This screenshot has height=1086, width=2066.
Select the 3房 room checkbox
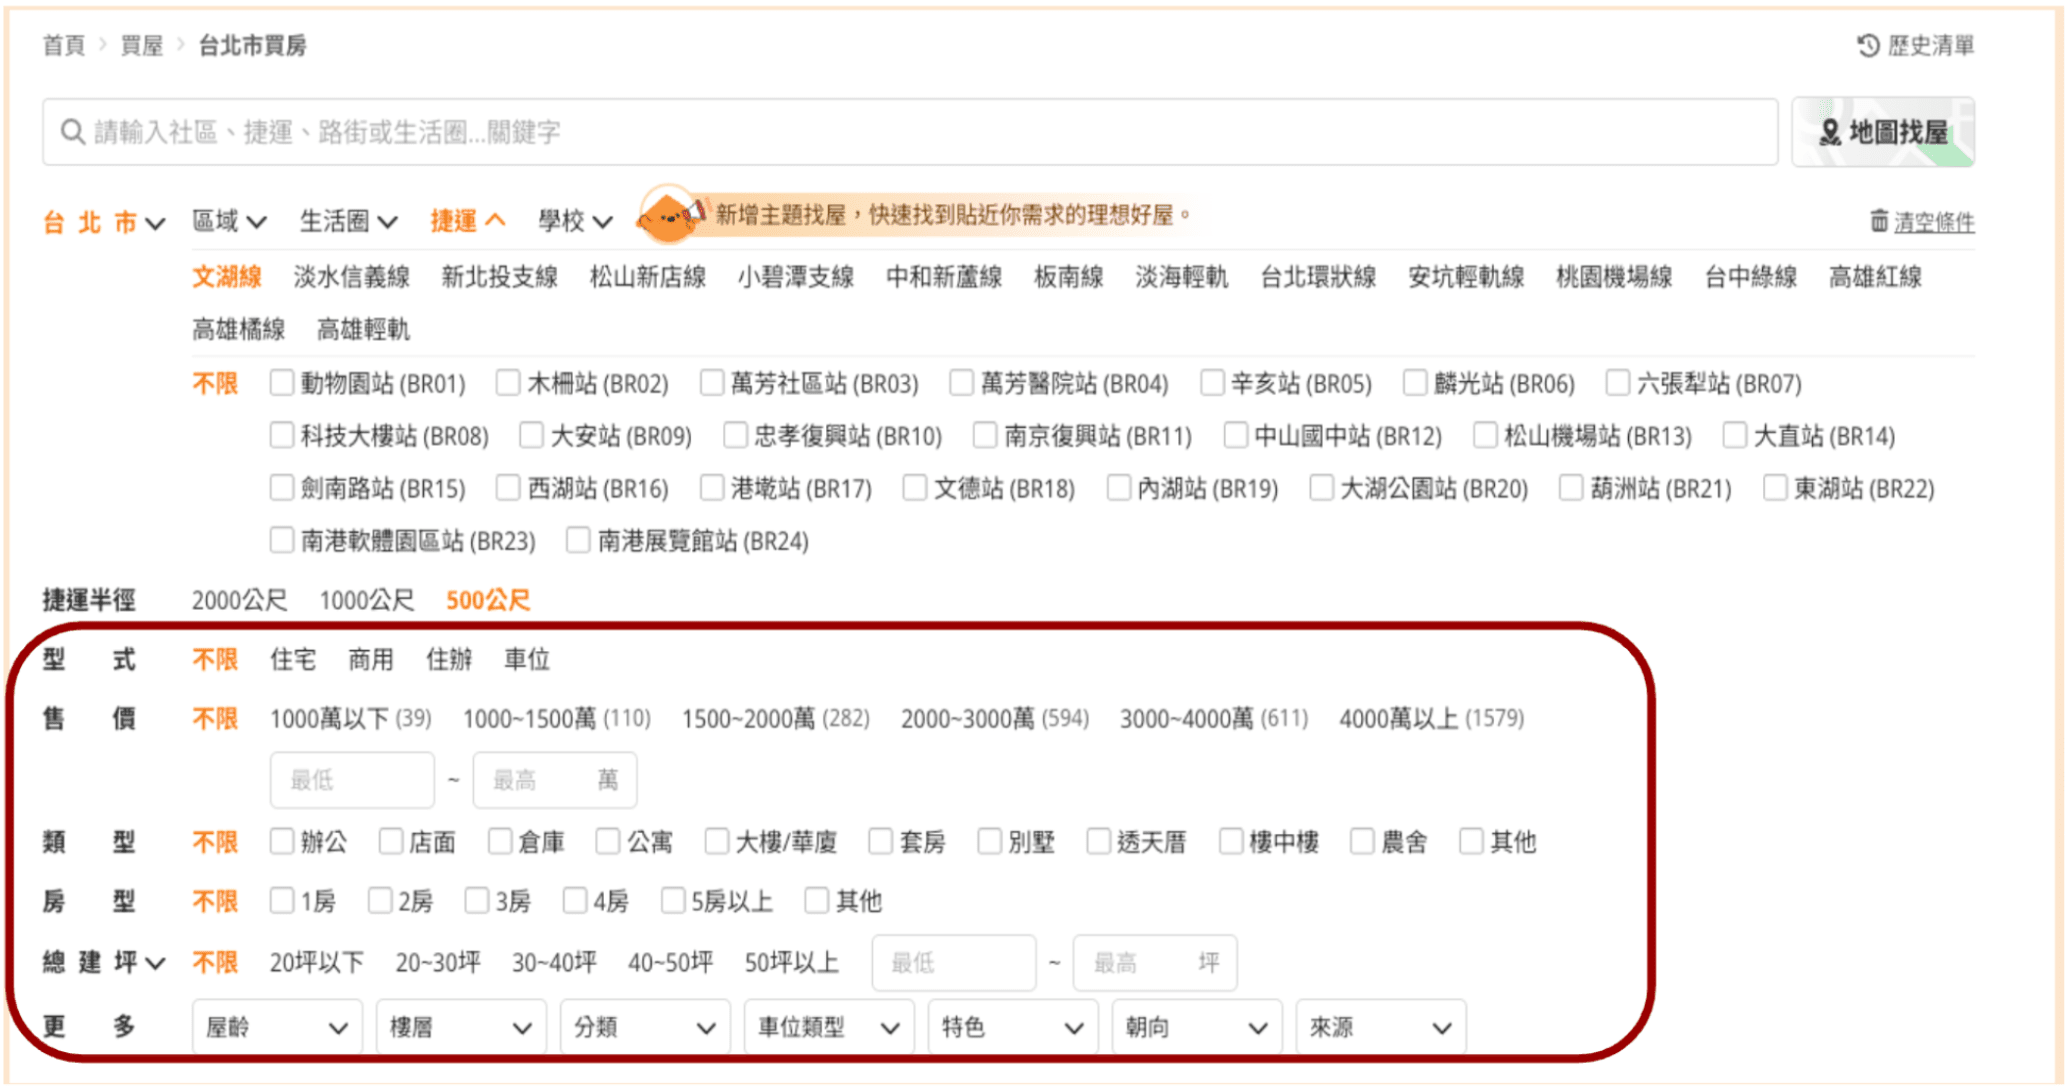point(476,901)
